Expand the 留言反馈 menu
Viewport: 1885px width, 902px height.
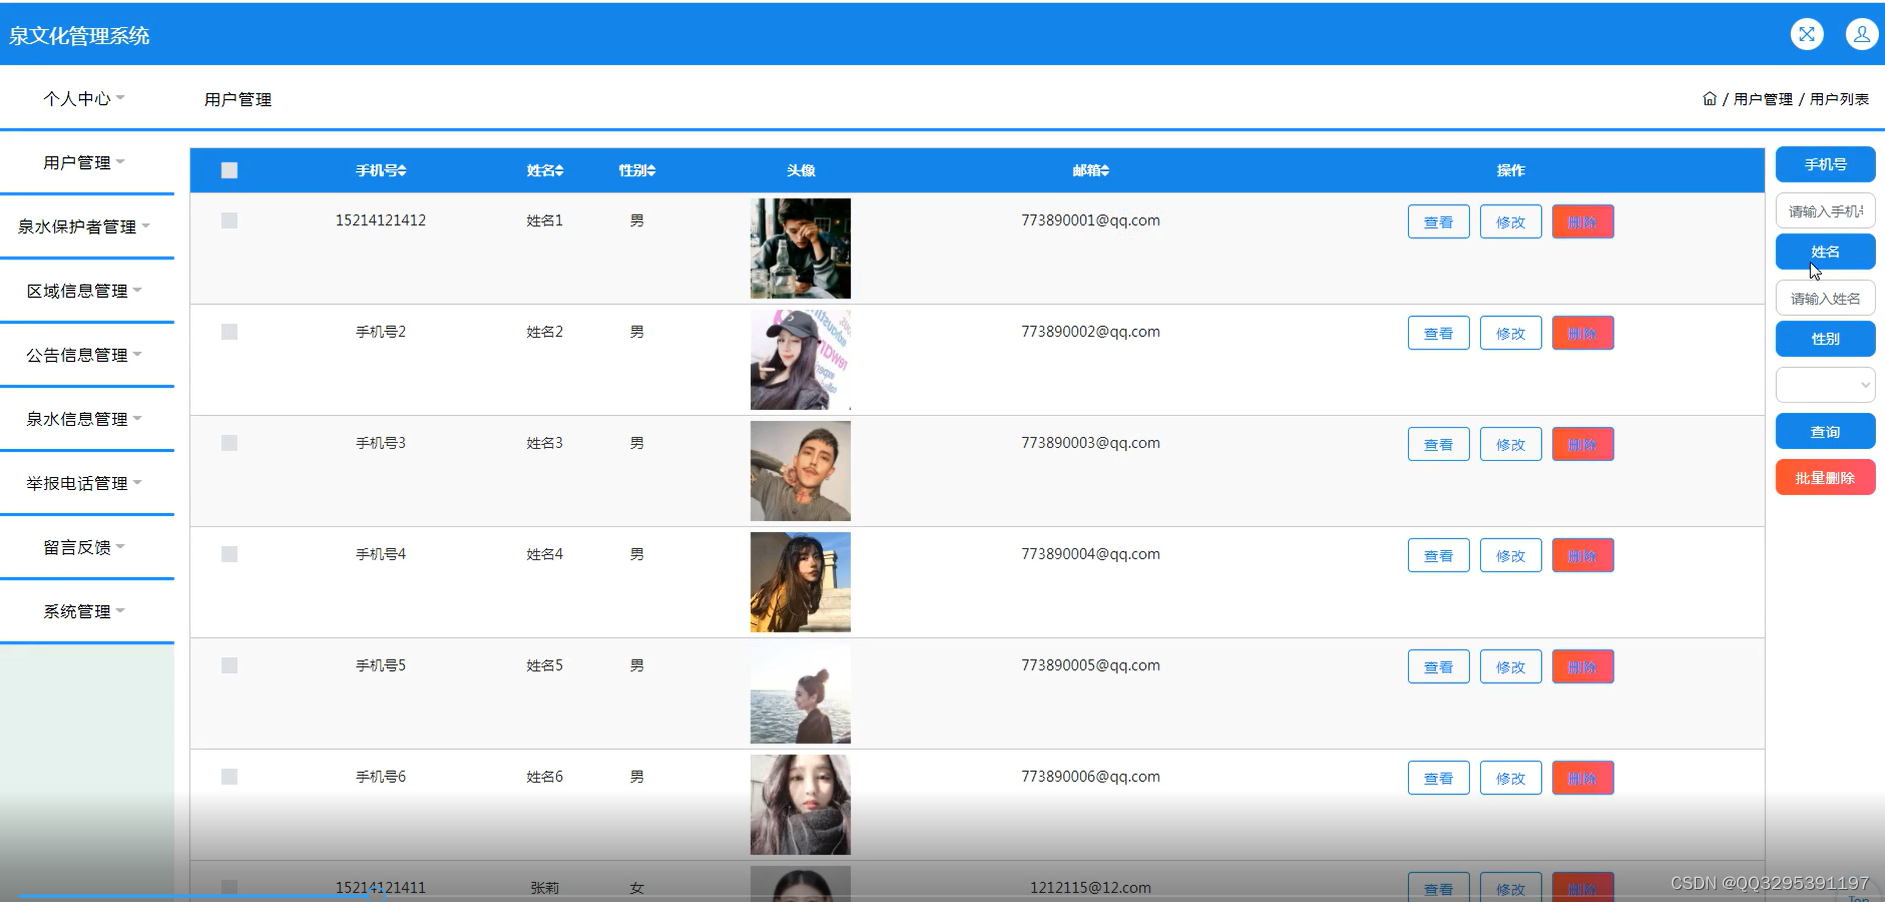84,547
